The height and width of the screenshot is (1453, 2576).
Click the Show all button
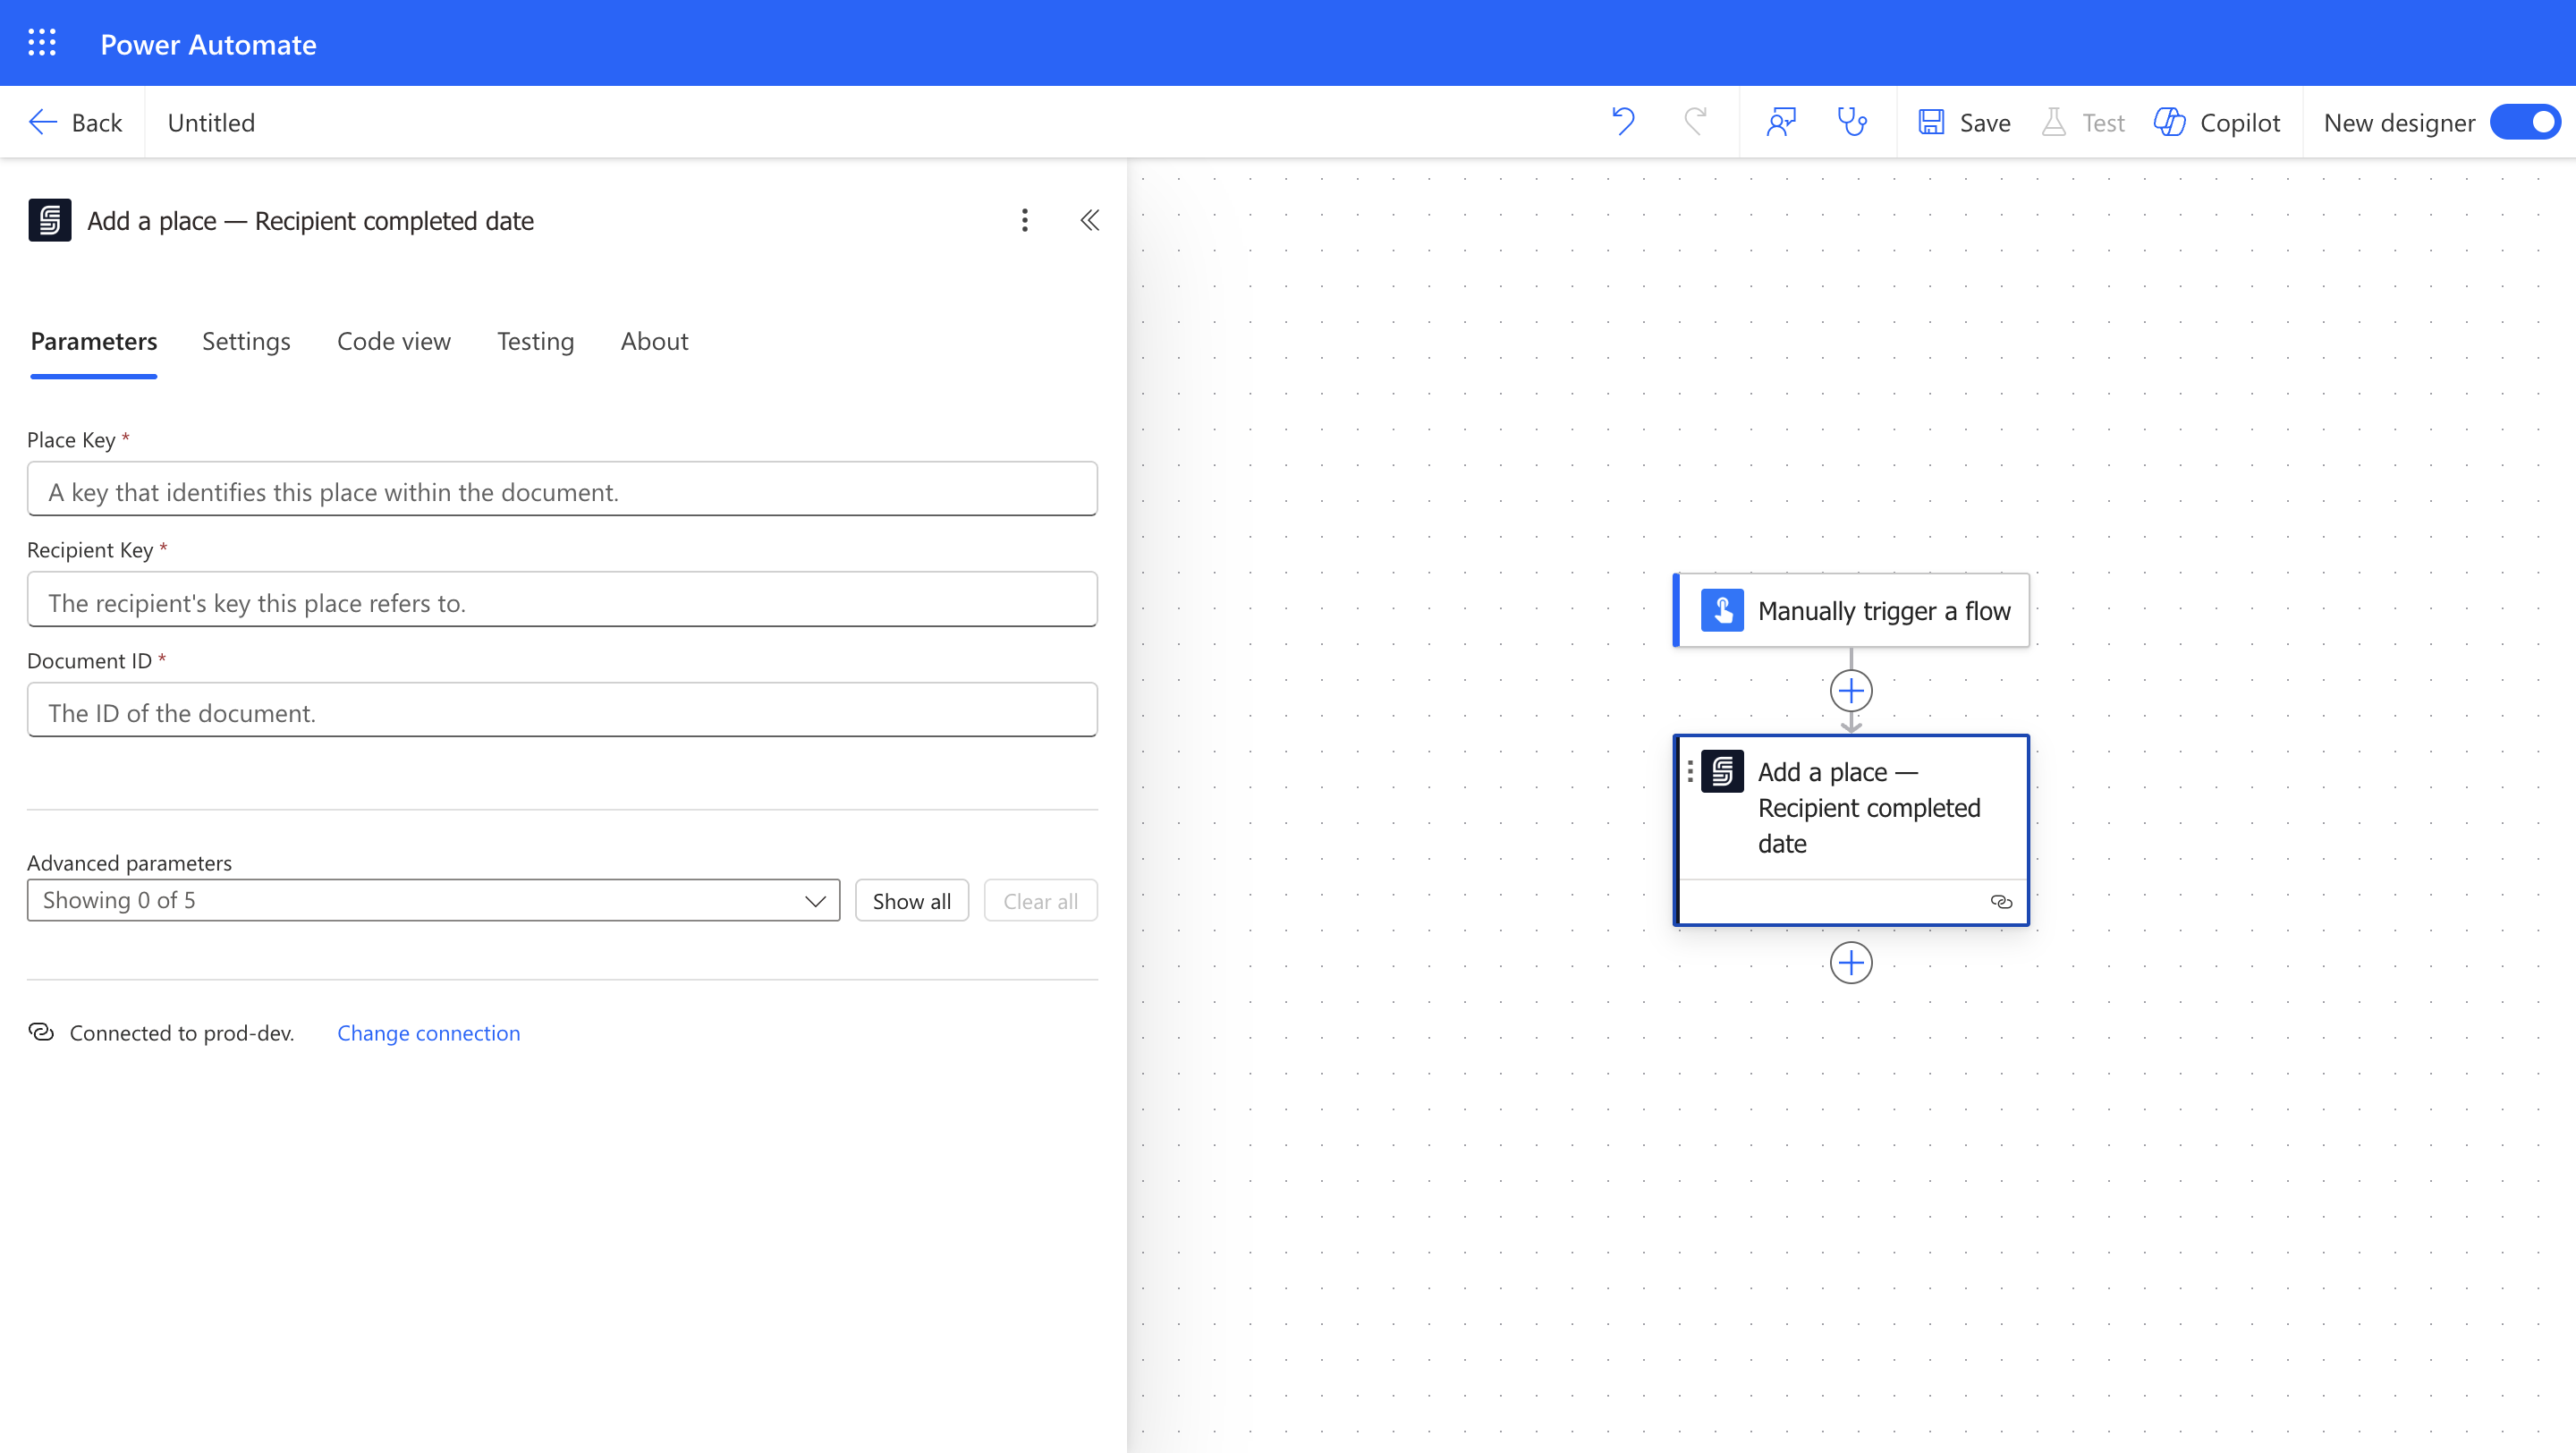click(911, 901)
